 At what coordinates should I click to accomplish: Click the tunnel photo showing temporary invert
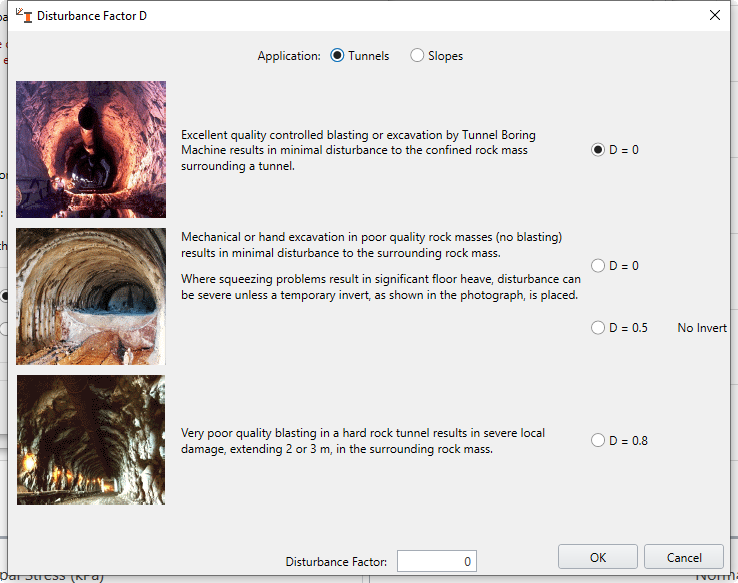pos(91,297)
